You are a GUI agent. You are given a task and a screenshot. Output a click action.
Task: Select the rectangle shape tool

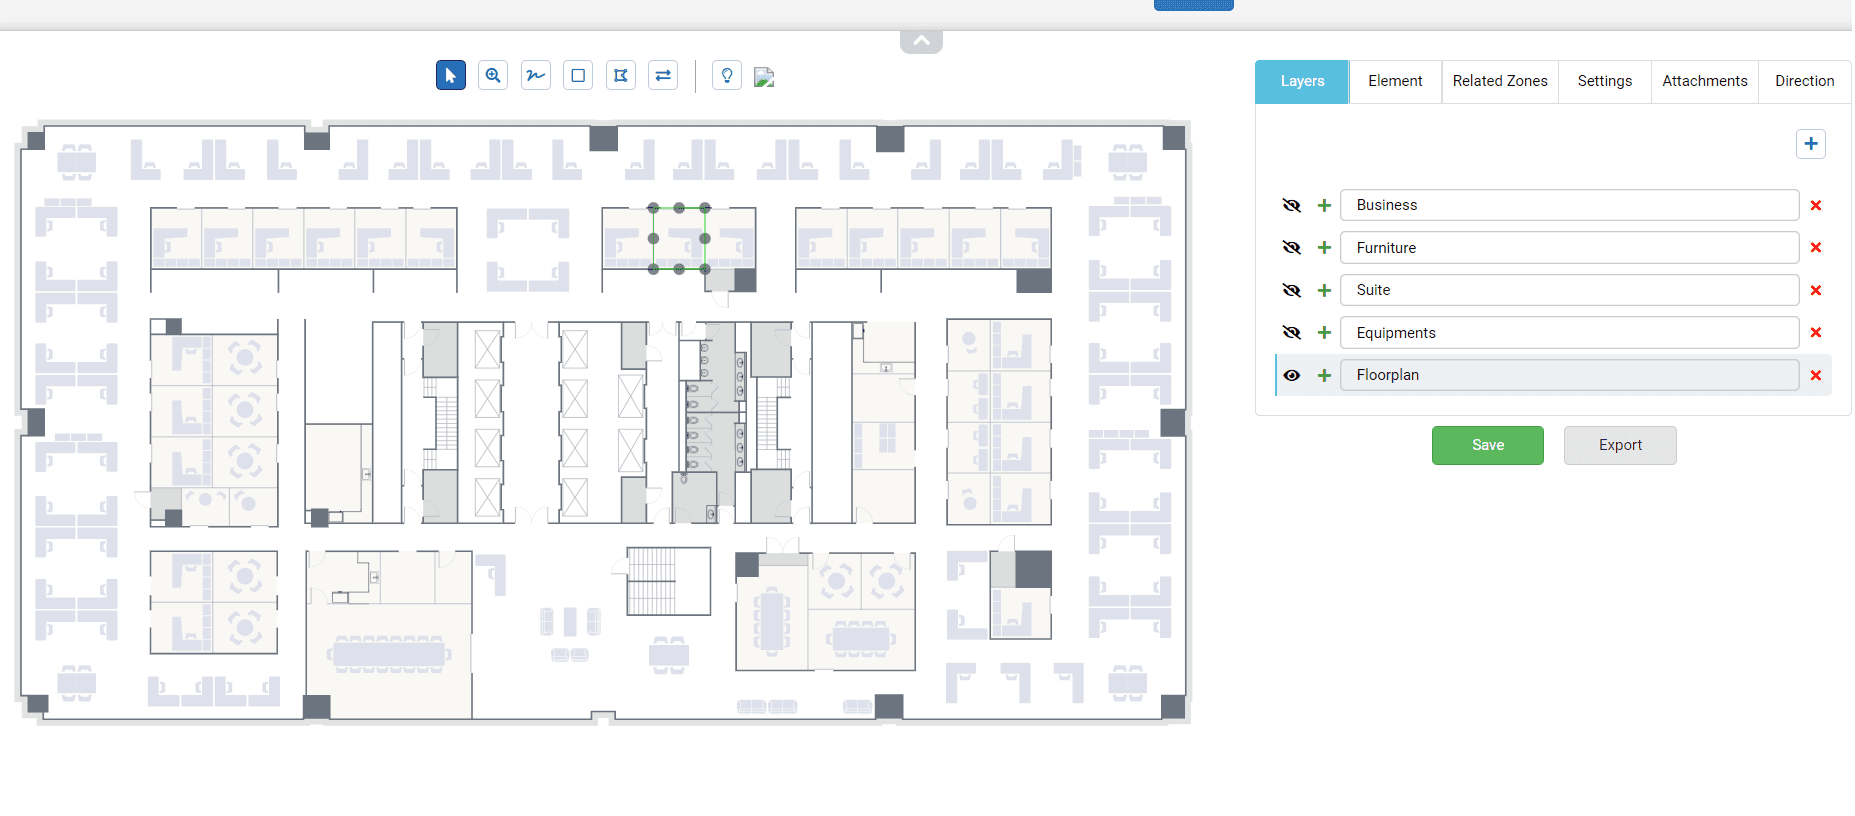click(x=578, y=75)
